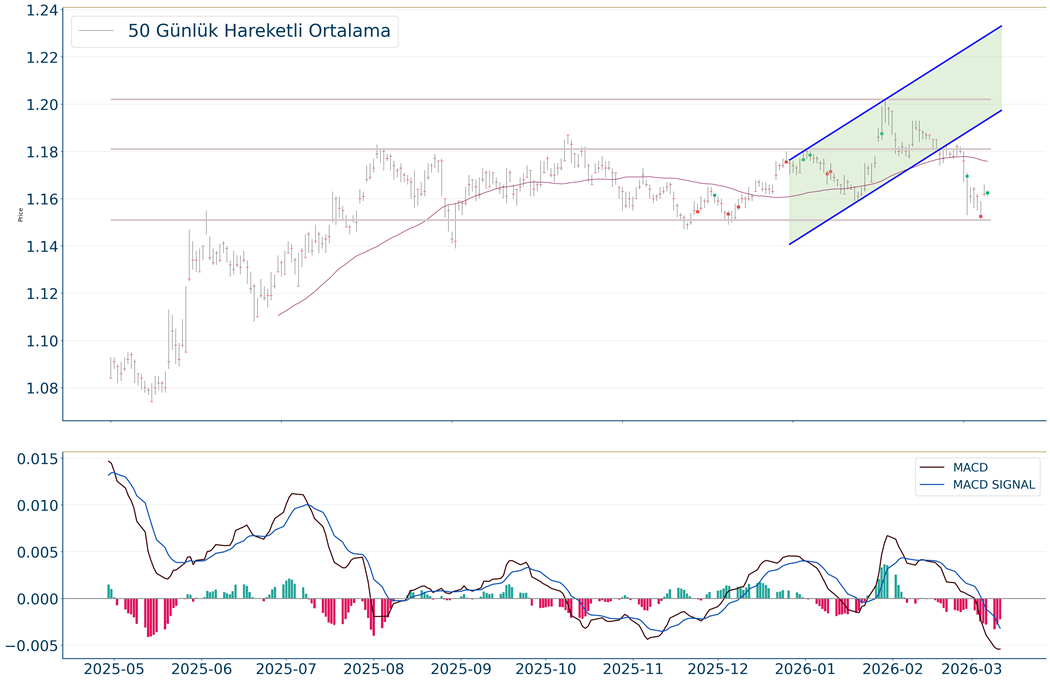Screen dimensions: 1050x681
Task: Click the top-right end of the upper blue channel line
Action: [x=1001, y=27]
